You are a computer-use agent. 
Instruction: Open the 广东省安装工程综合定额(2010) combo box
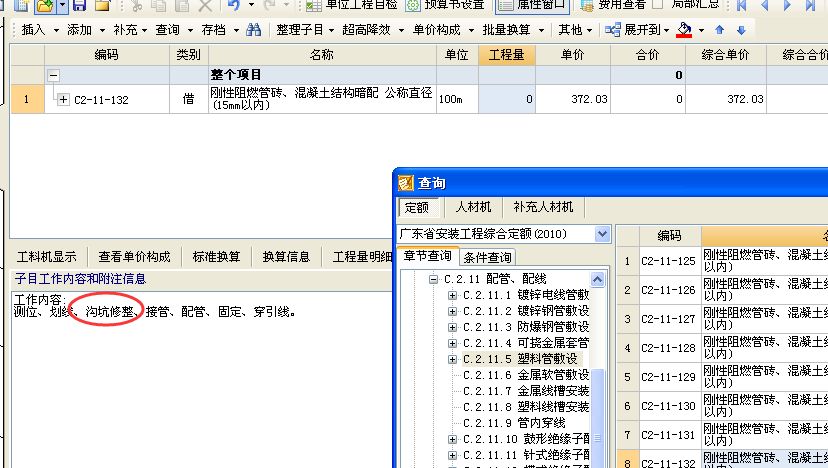(504, 233)
